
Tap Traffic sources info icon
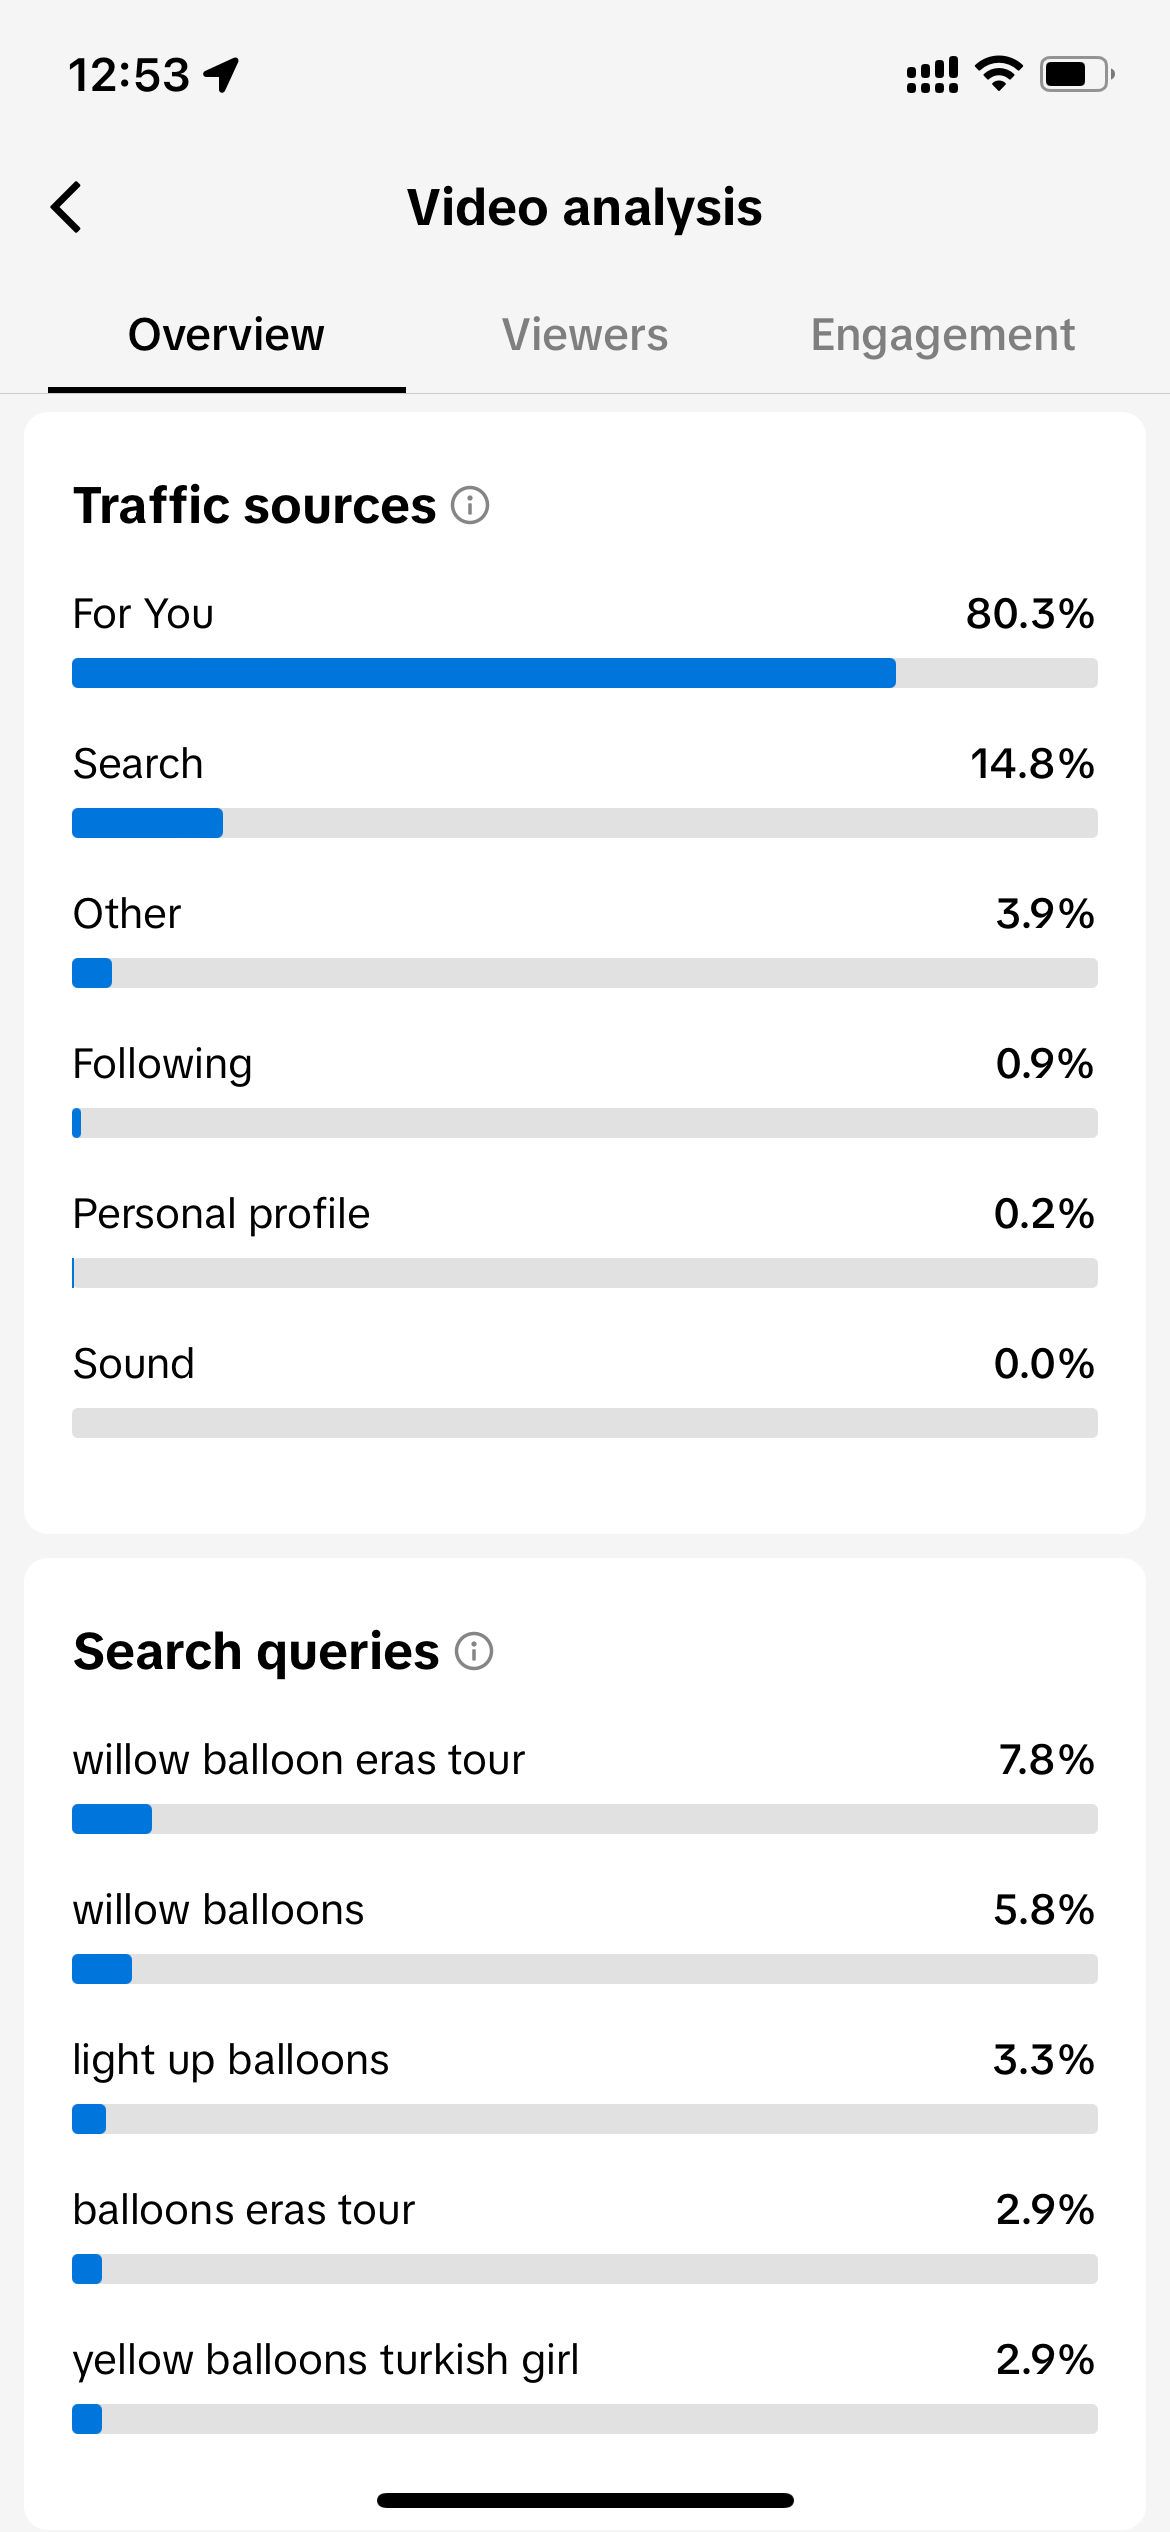pos(470,506)
